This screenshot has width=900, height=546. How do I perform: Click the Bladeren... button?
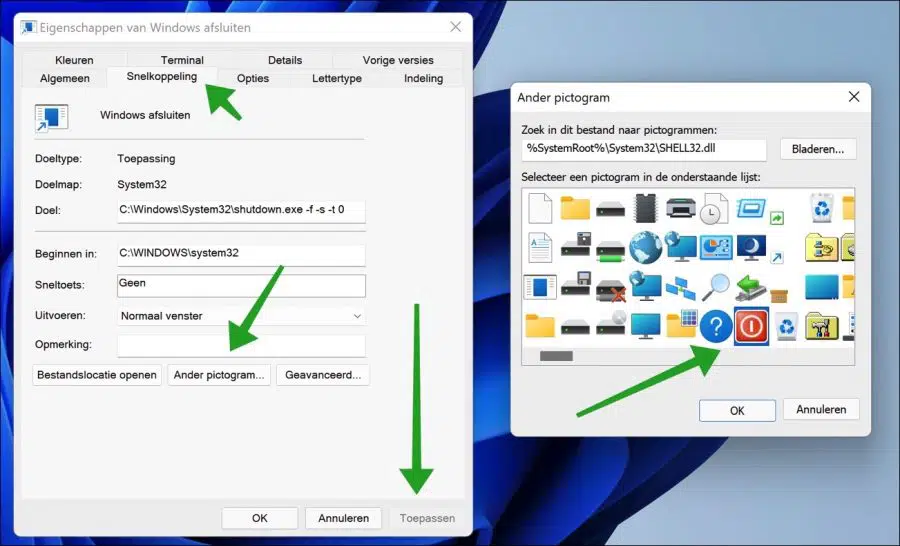818,149
